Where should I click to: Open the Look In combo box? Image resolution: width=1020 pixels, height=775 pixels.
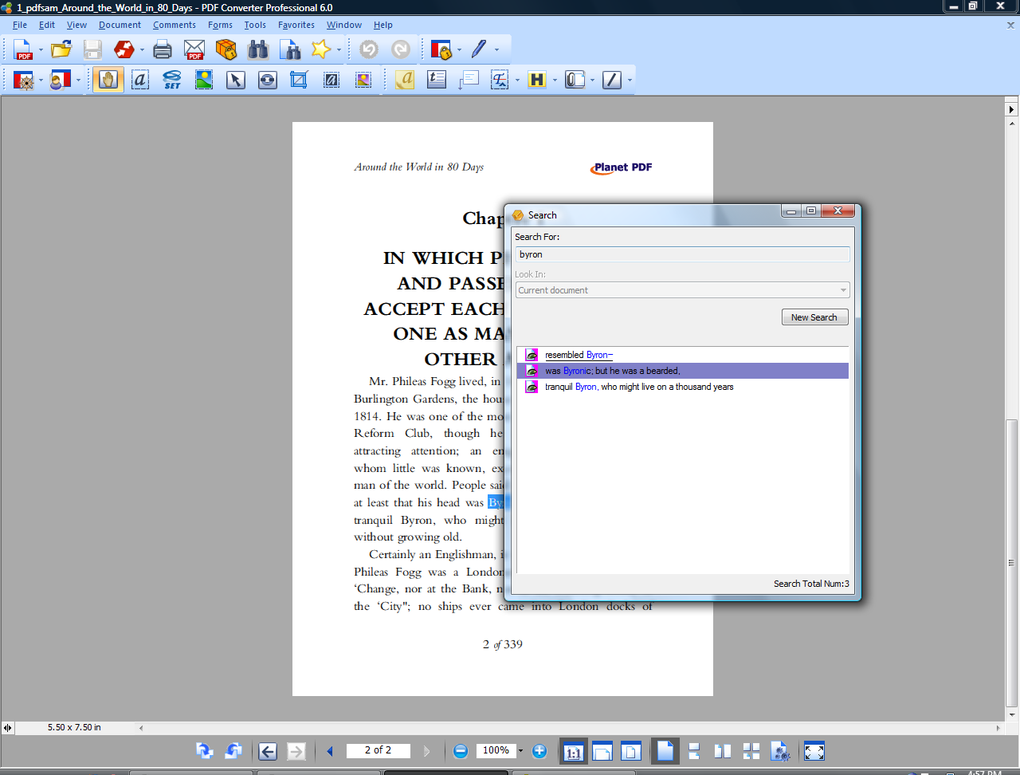click(x=682, y=290)
